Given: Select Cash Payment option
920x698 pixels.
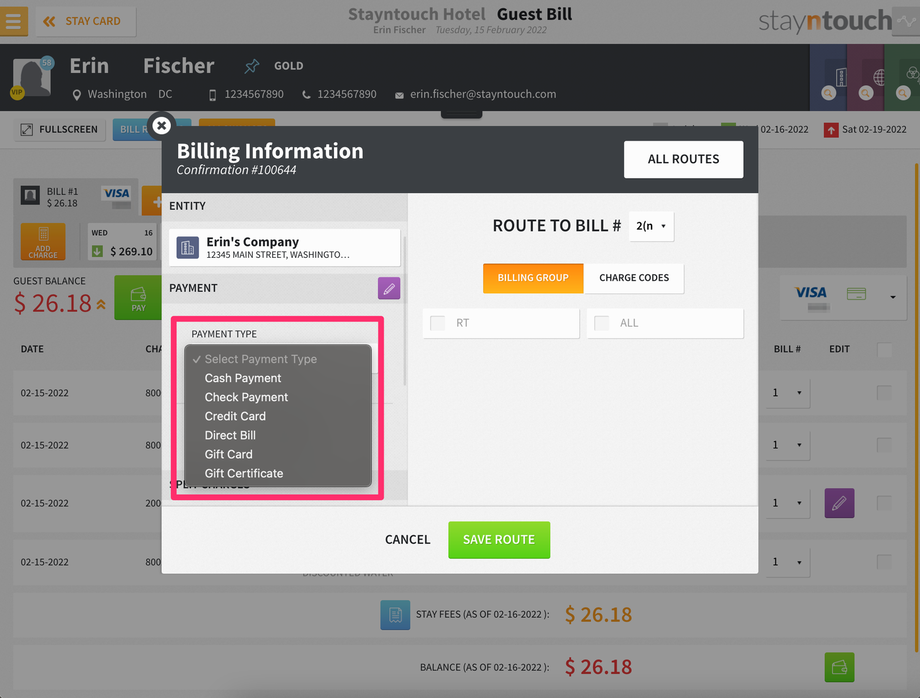Looking at the screenshot, I should (278, 378).
